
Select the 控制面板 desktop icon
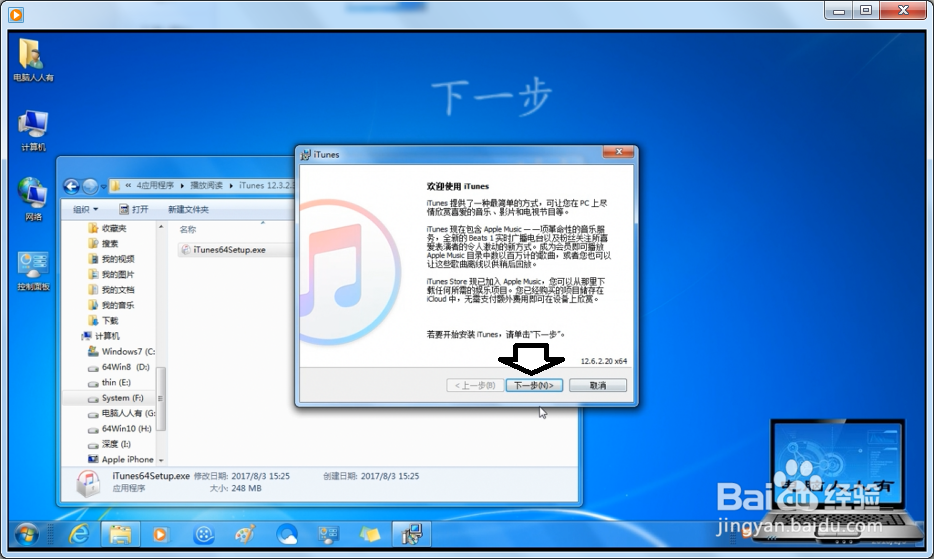[x=33, y=271]
